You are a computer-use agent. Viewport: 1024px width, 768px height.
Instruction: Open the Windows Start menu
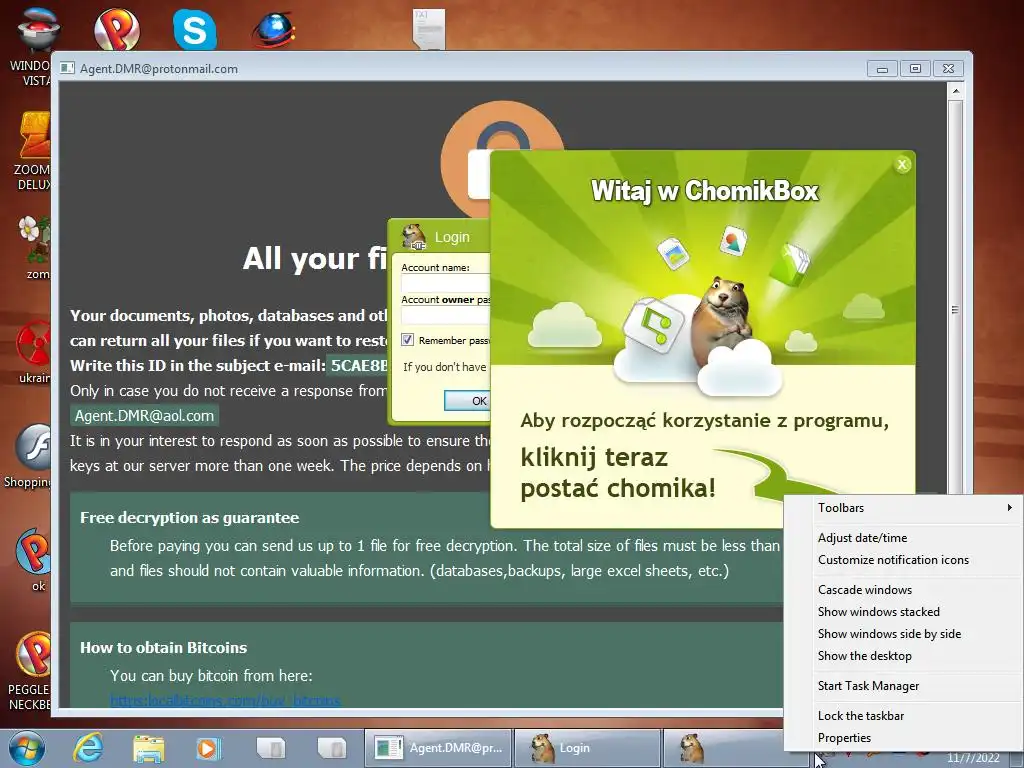27,748
